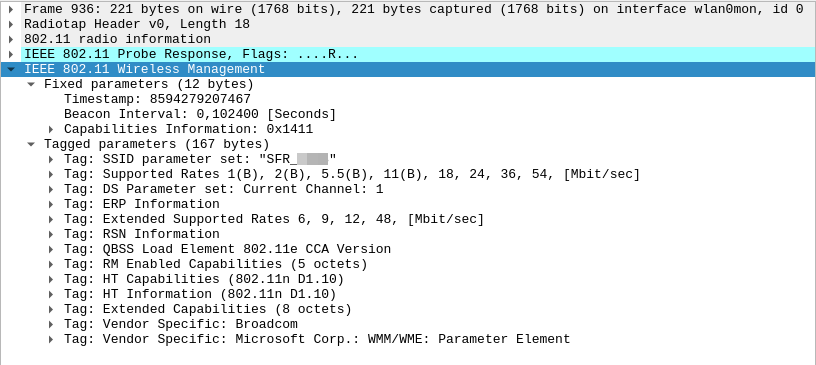This screenshot has width=816, height=365.
Task: Expand the Frame 936 tree row
Action: coord(11,9)
